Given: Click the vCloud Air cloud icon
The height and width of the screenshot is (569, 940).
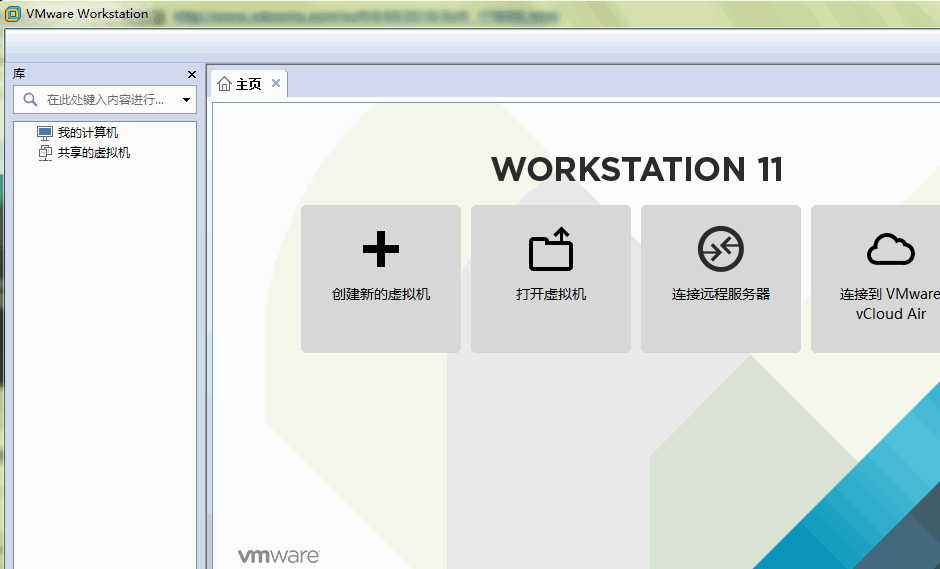Looking at the screenshot, I should click(890, 249).
